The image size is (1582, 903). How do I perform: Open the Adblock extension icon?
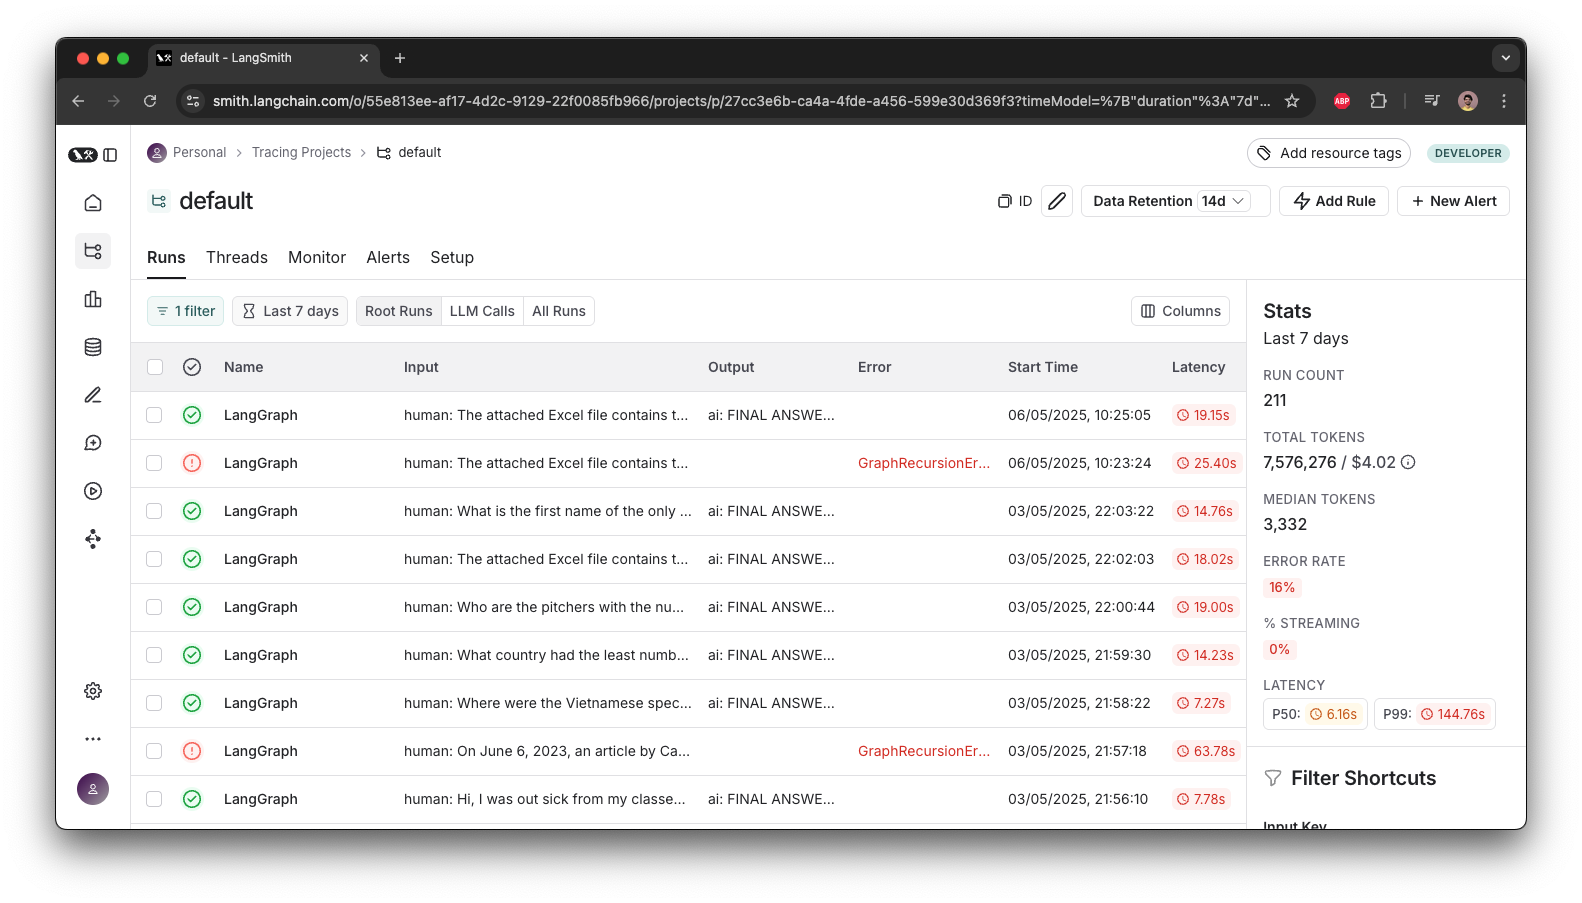coord(1342,101)
